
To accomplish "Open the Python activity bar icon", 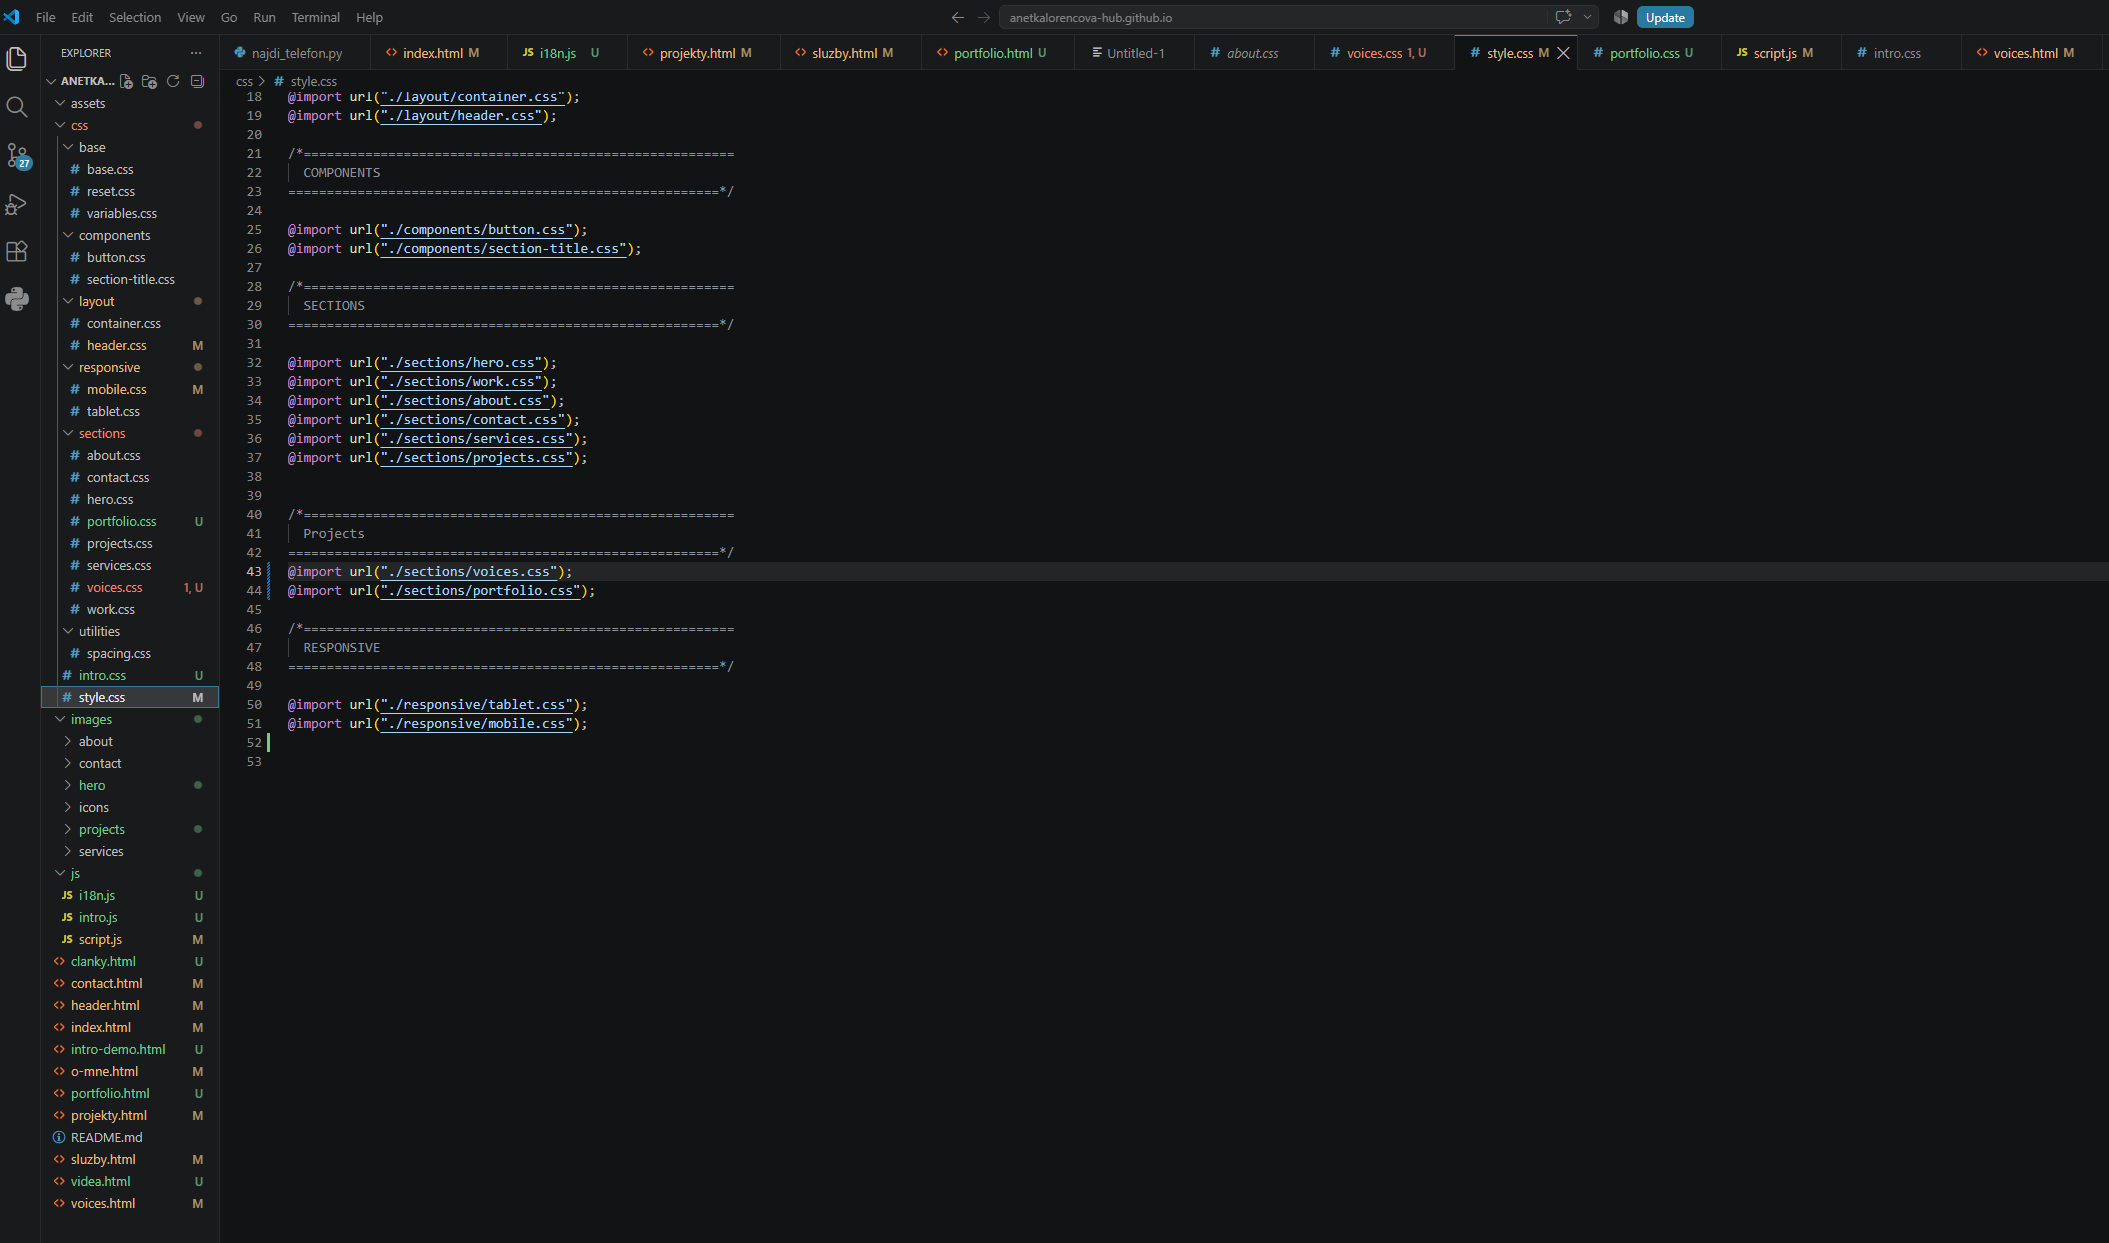I will (x=17, y=299).
